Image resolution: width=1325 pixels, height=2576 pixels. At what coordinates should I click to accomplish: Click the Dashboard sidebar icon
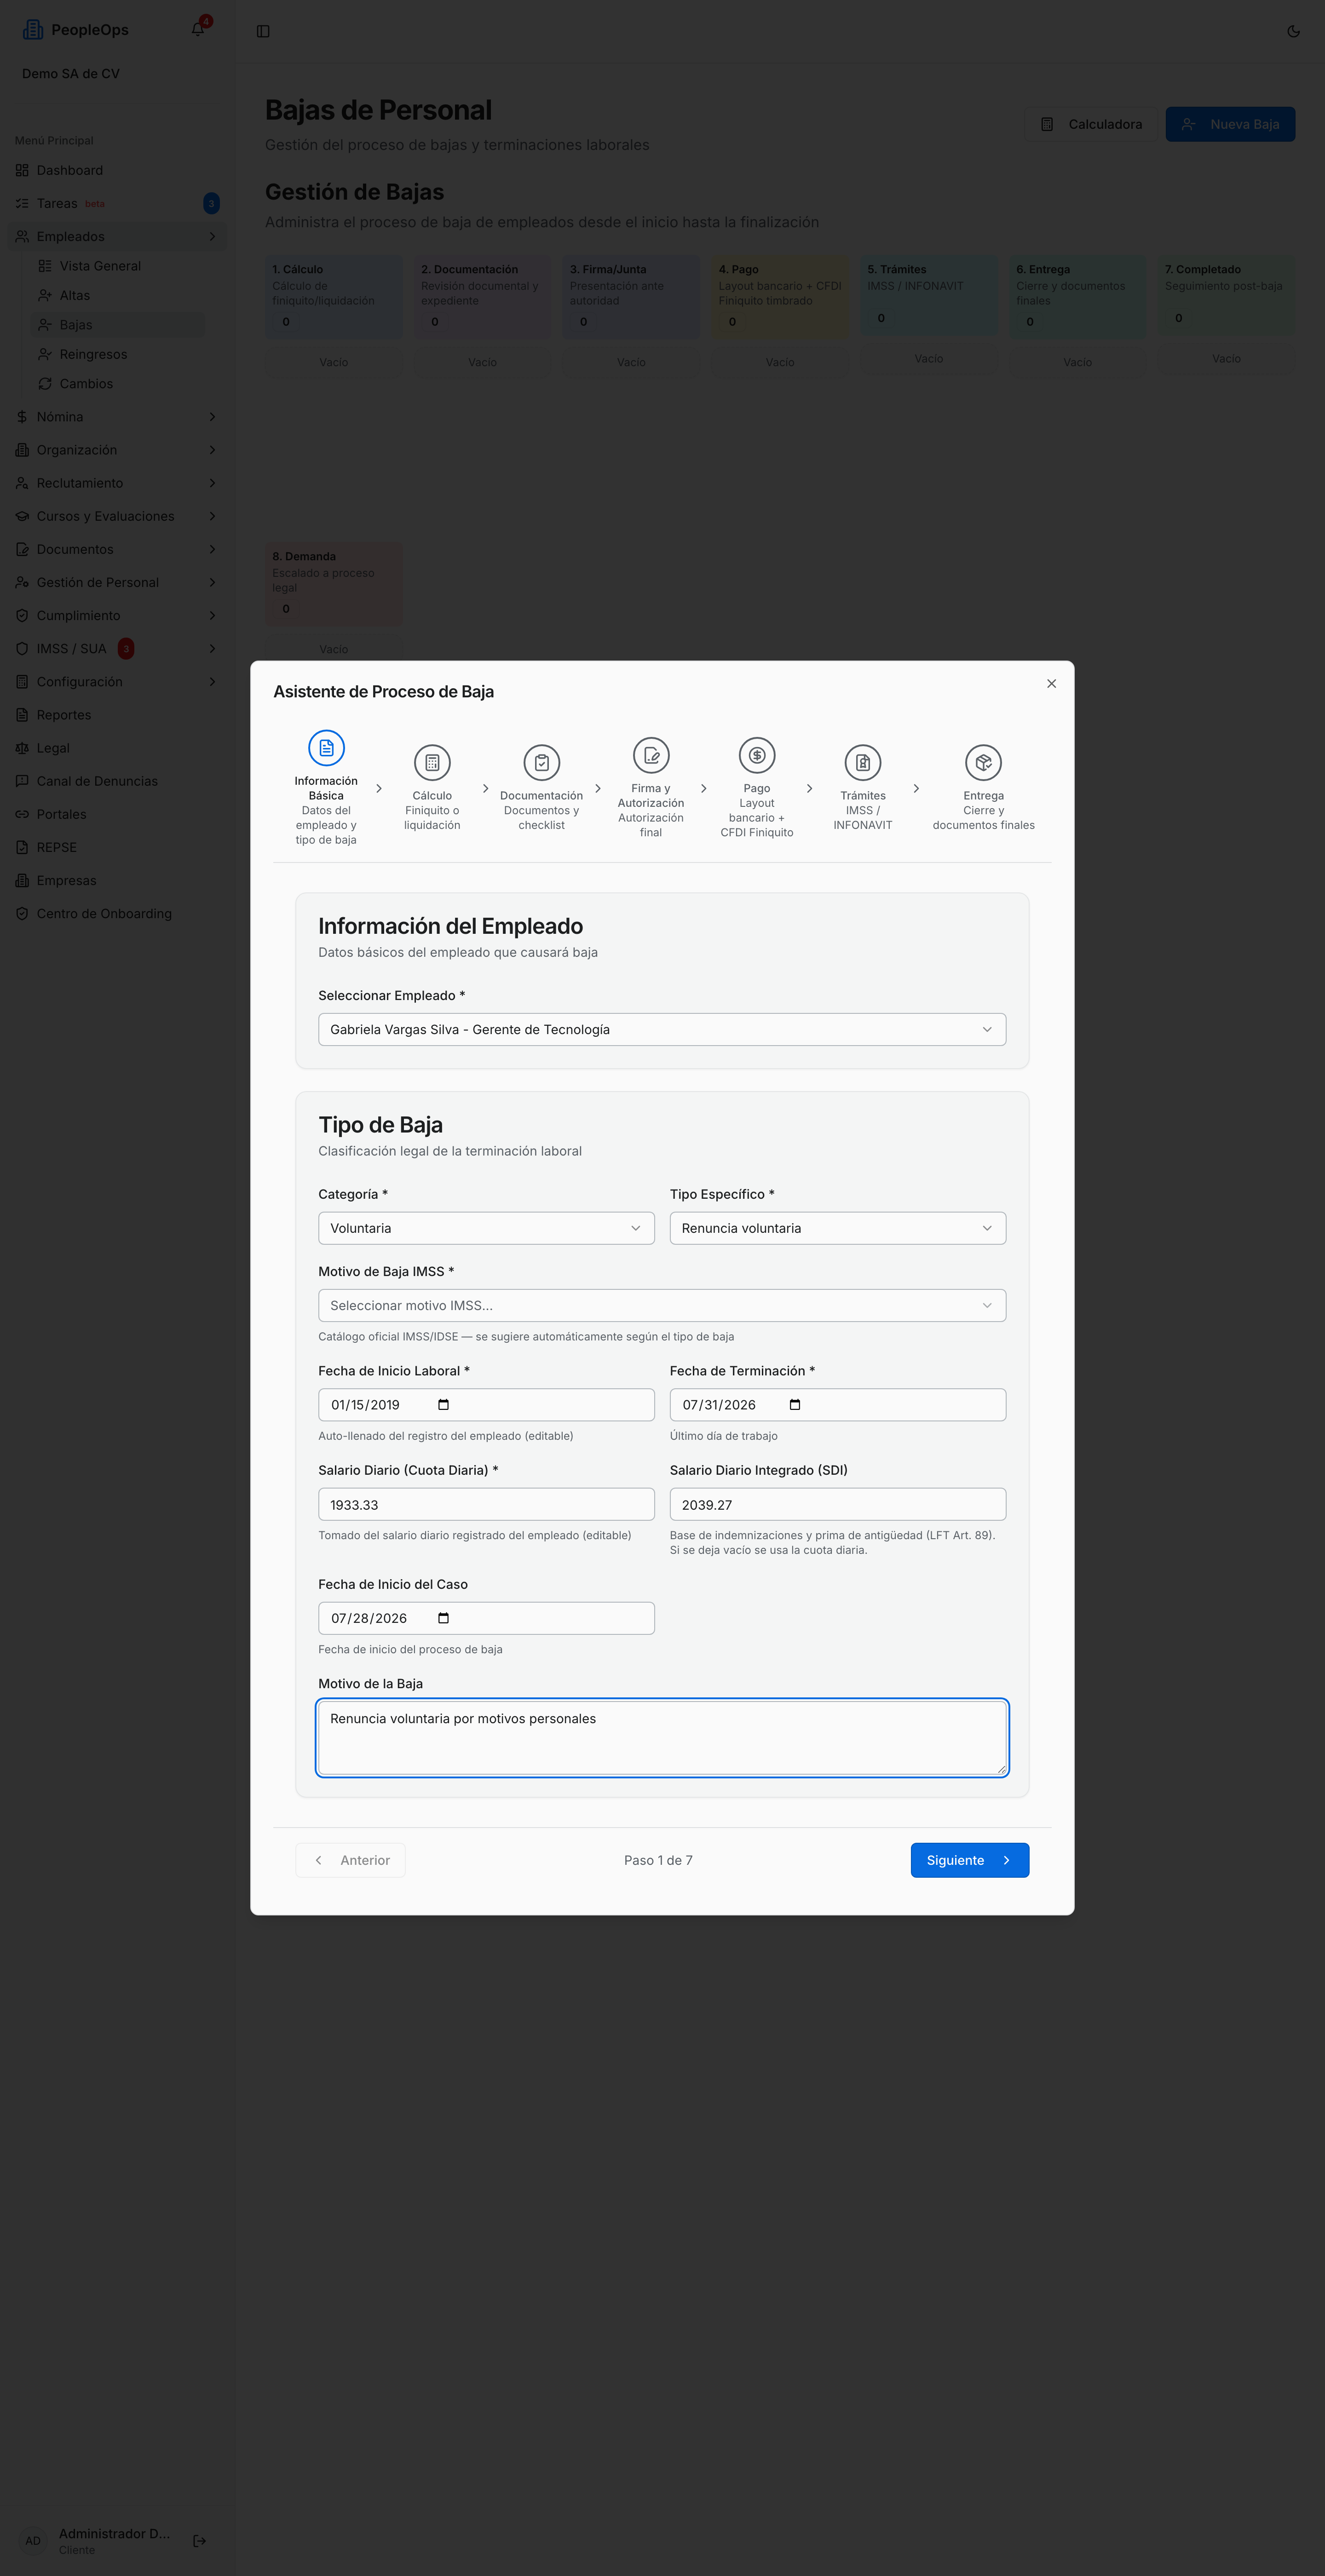pyautogui.click(x=22, y=170)
